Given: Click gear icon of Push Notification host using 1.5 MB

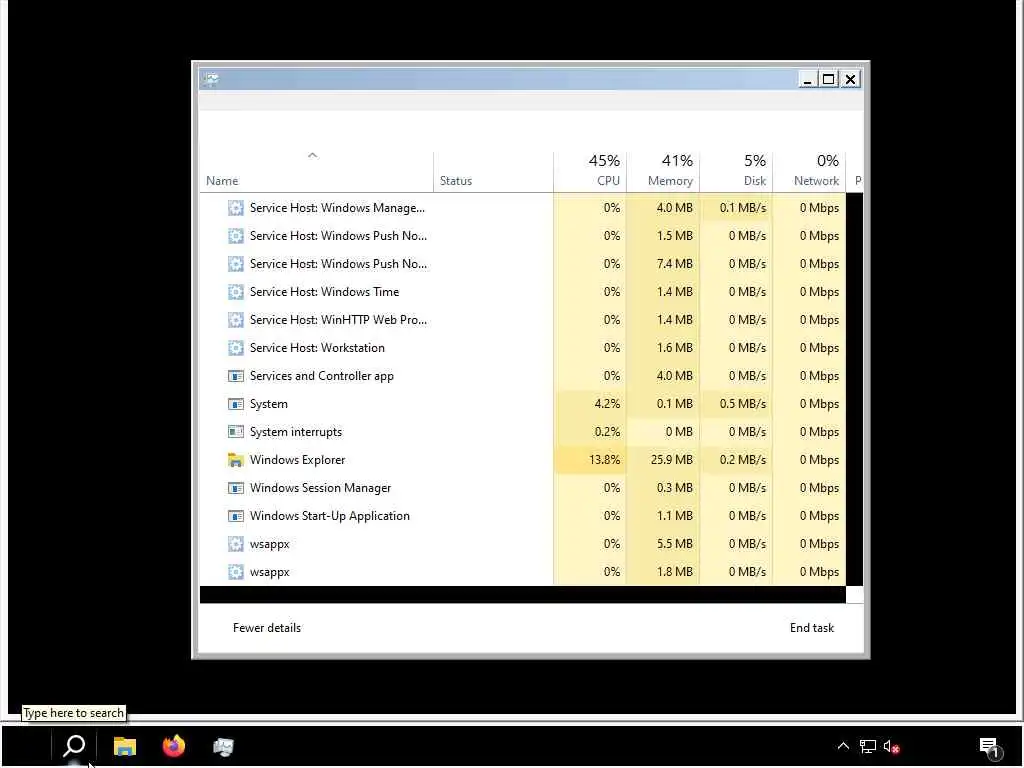Looking at the screenshot, I should [x=236, y=236].
